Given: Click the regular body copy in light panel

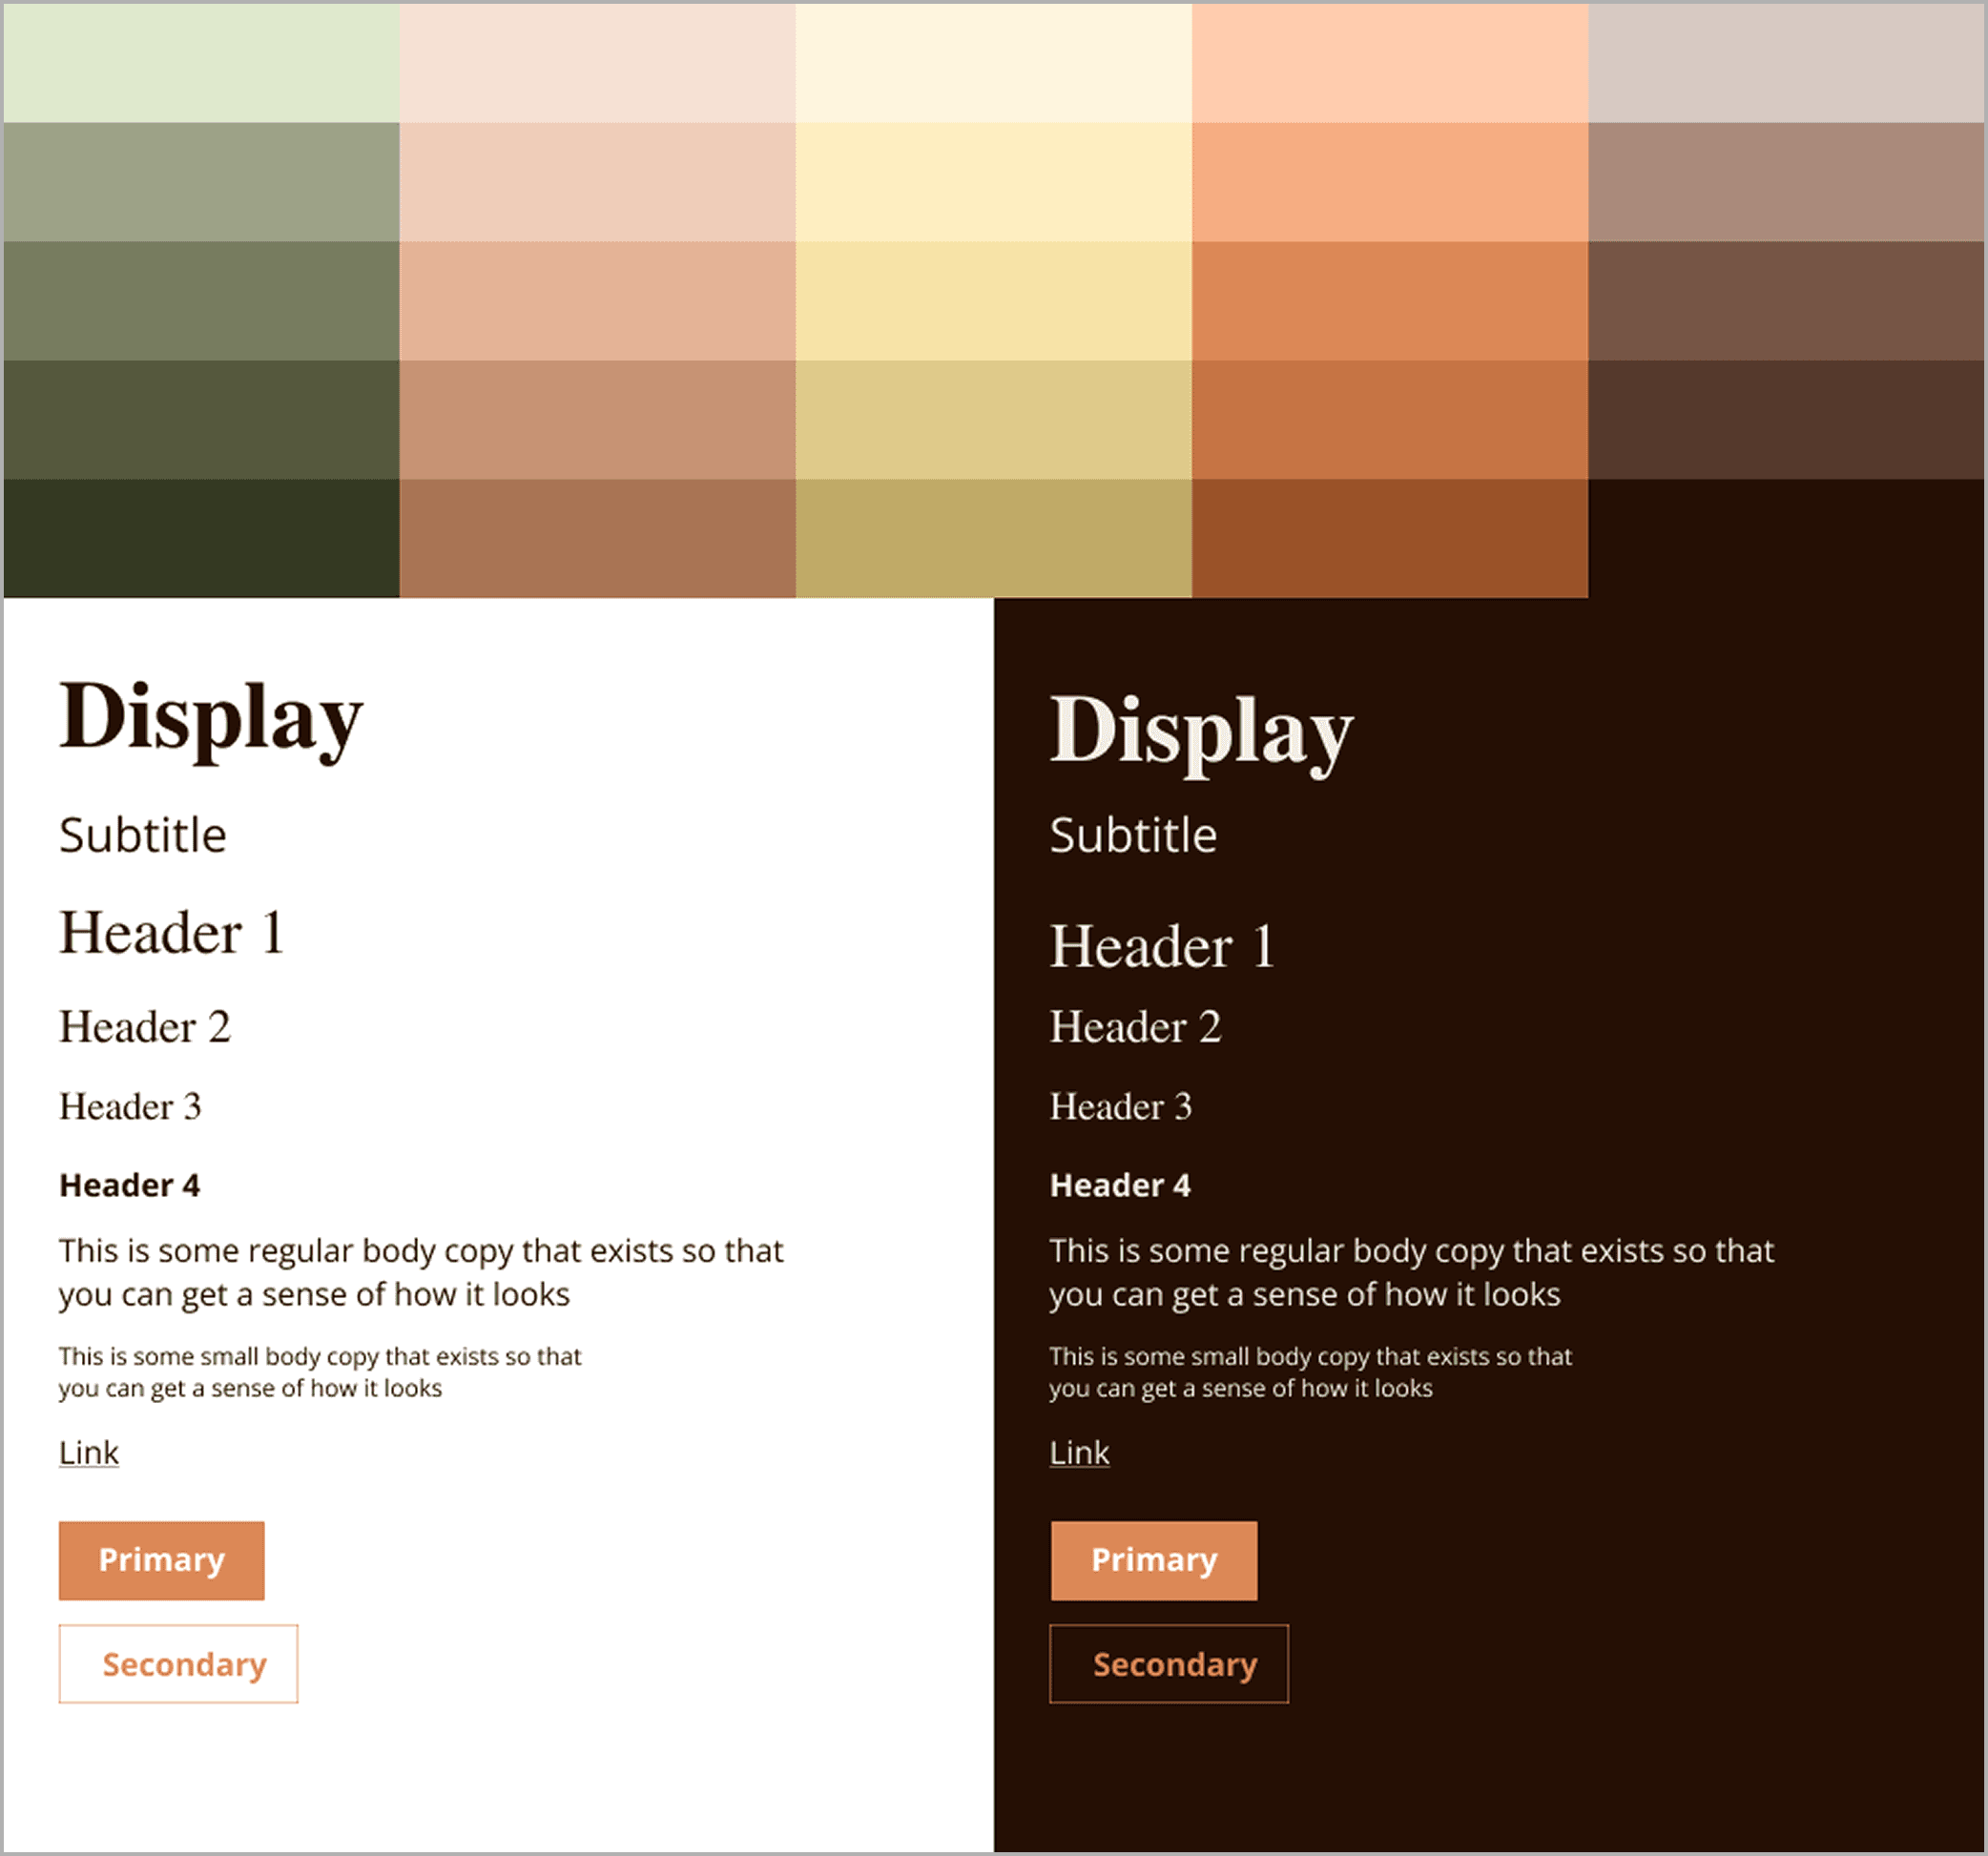Looking at the screenshot, I should coord(421,1272).
